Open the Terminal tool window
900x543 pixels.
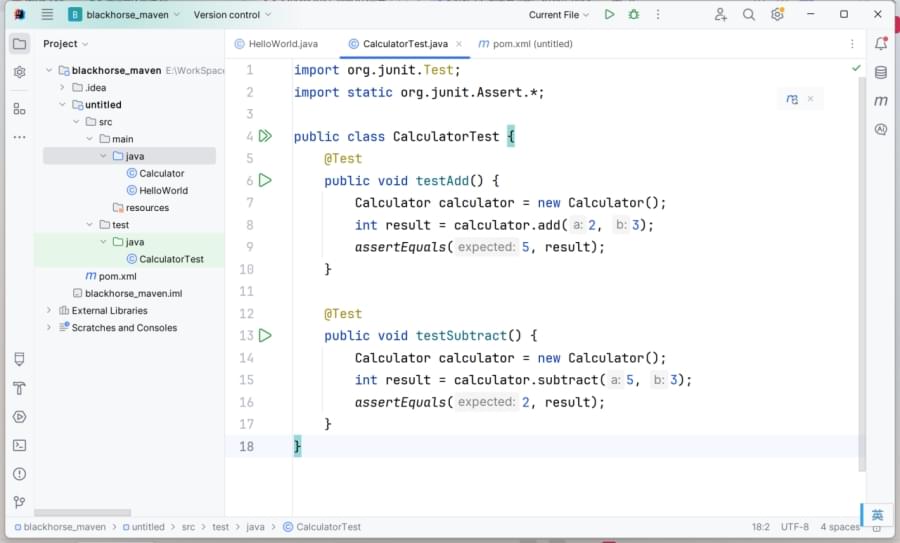pyautogui.click(x=19, y=445)
